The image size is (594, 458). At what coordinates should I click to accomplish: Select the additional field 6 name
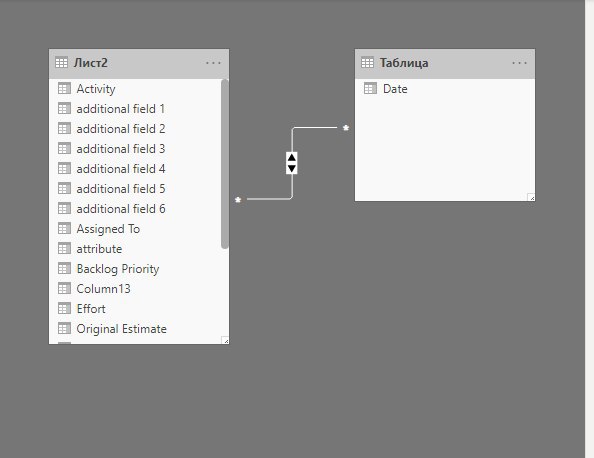point(121,209)
